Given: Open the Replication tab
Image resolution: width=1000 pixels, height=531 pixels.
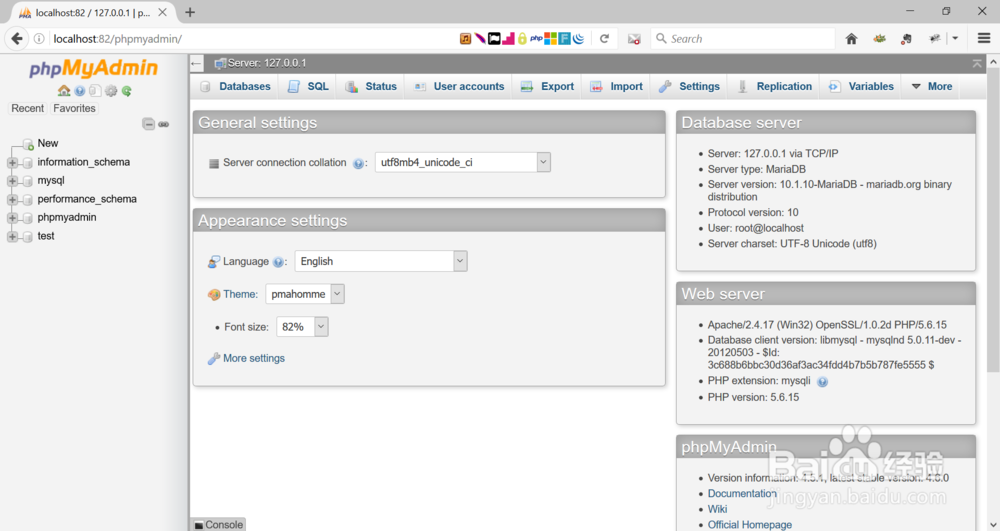Looking at the screenshot, I should coord(774,87).
